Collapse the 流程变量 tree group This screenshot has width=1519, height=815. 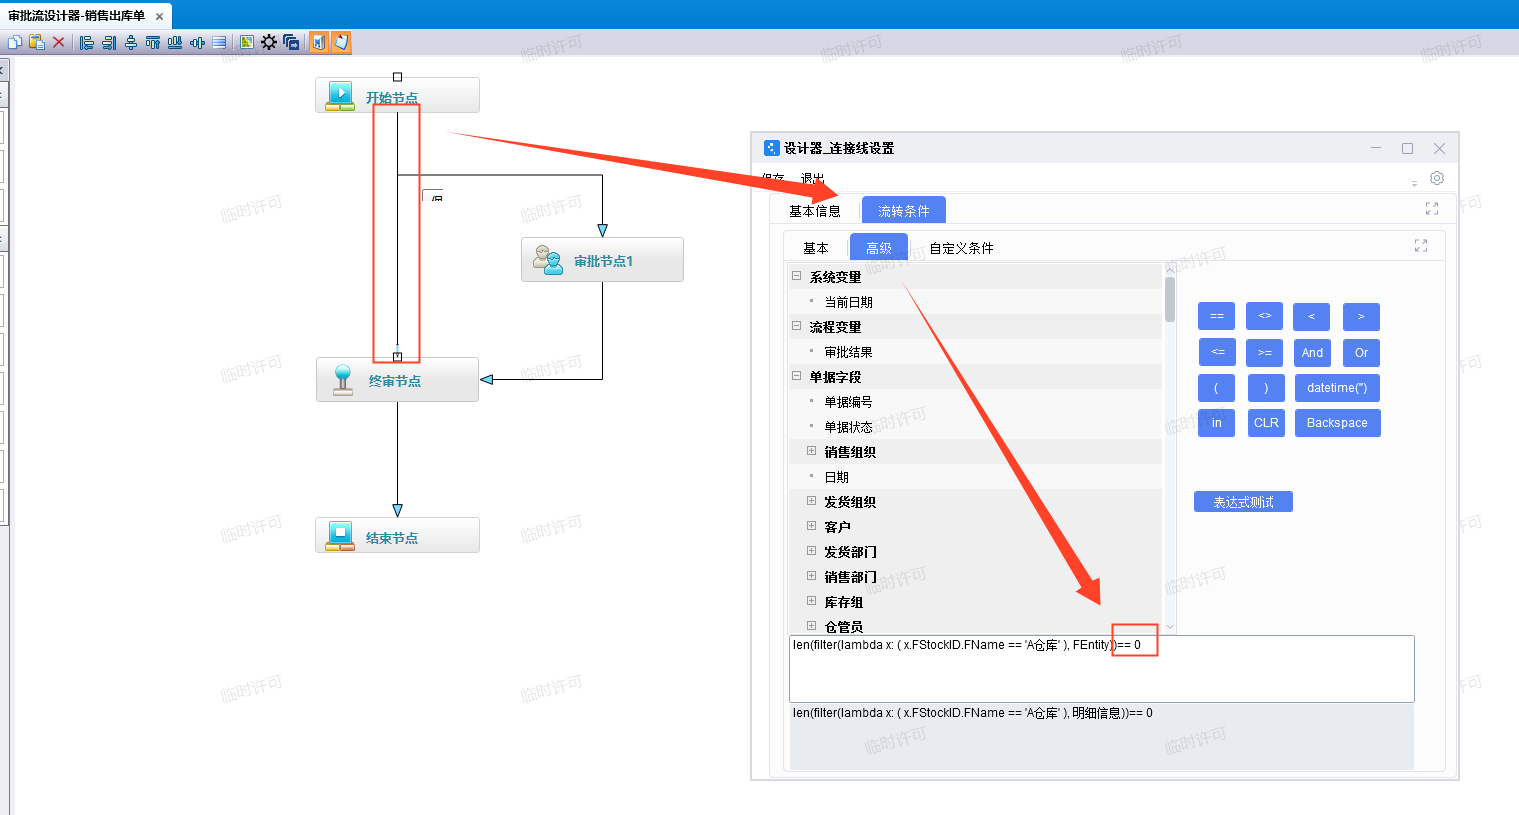click(x=797, y=326)
